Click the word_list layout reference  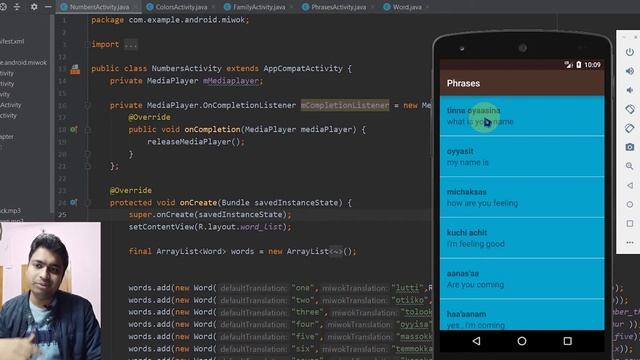click(261, 227)
